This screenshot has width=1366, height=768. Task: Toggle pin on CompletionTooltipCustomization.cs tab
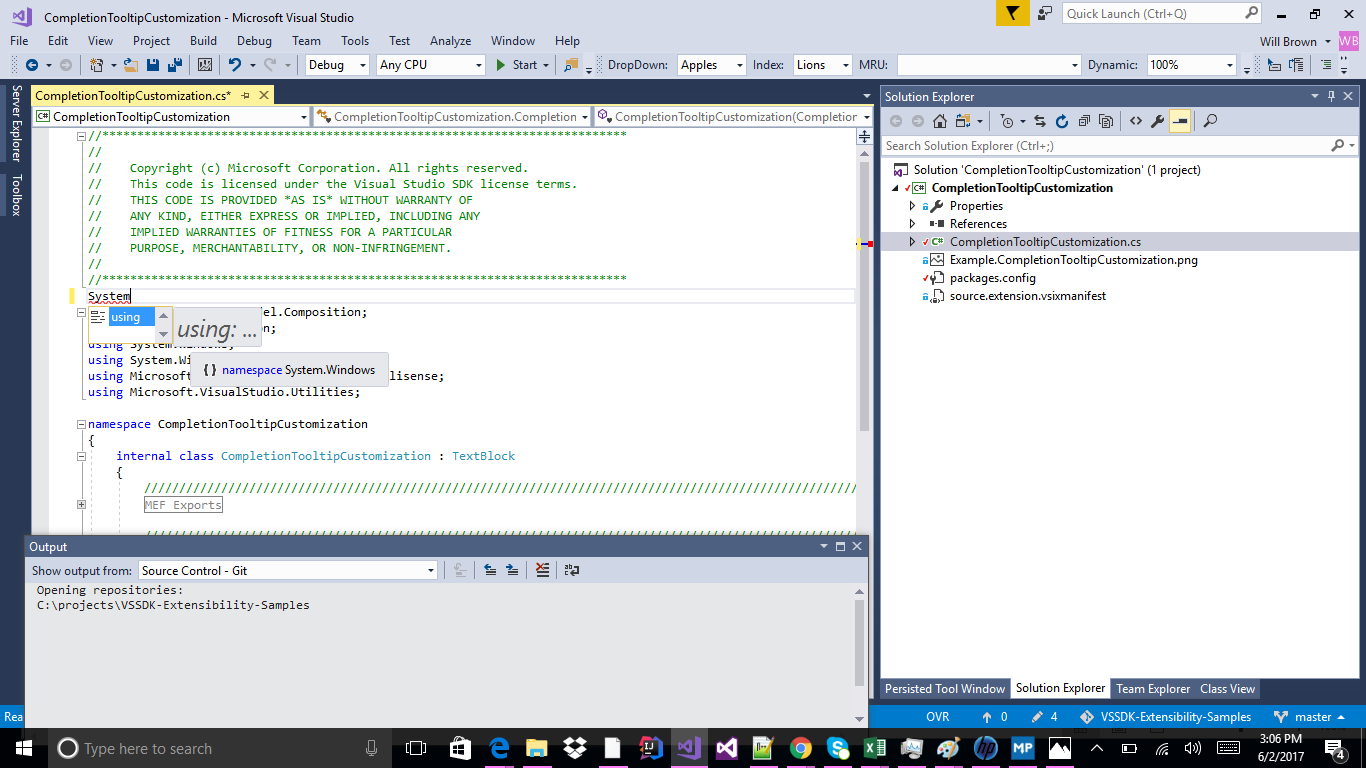[244, 96]
